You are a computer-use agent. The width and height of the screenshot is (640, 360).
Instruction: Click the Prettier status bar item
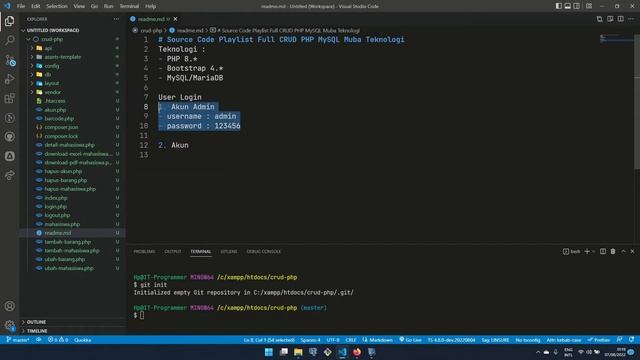coord(599,340)
